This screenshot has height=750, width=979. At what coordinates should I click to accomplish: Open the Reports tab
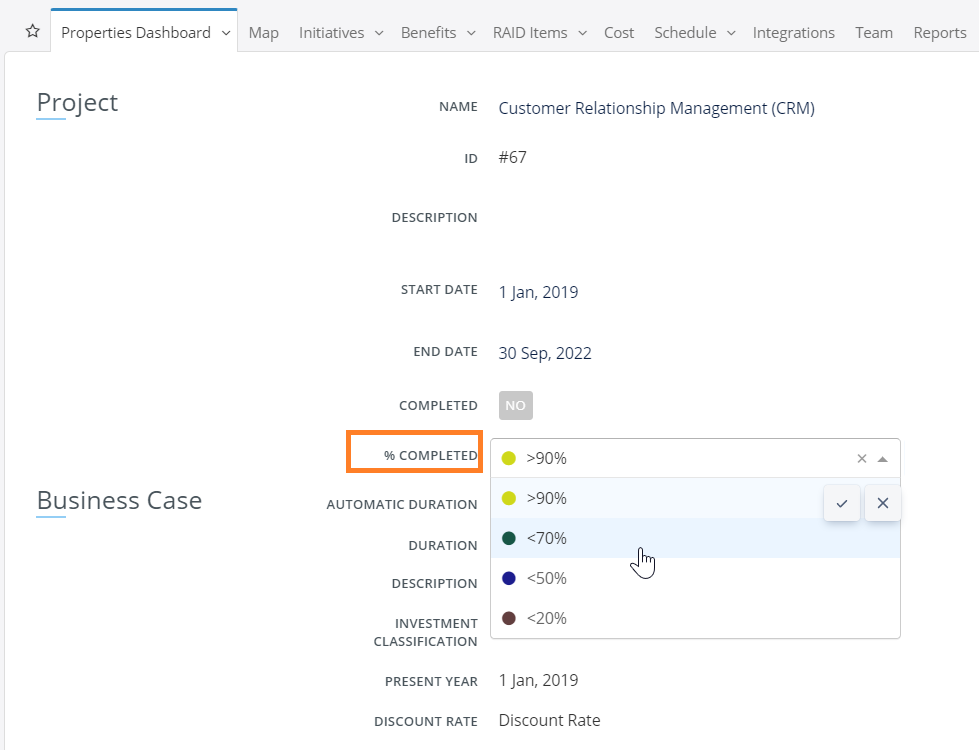[x=940, y=33]
